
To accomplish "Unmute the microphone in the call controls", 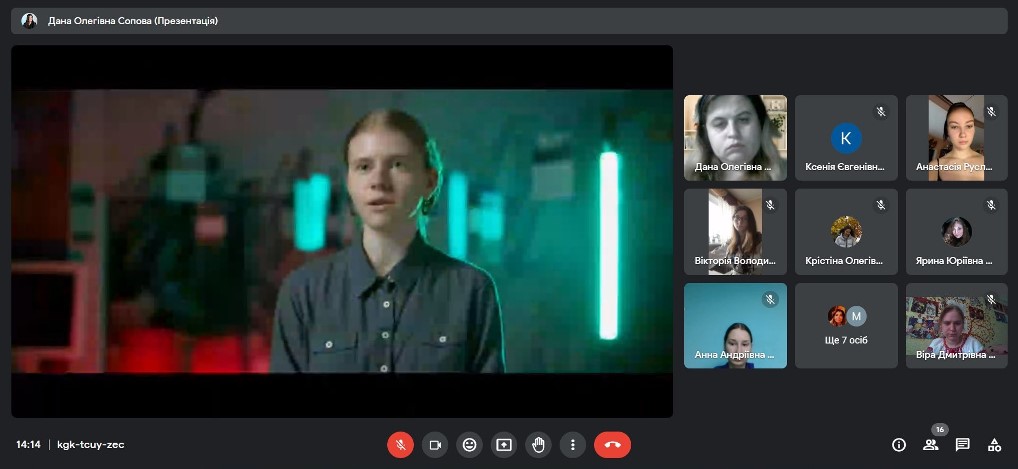I will (x=401, y=445).
